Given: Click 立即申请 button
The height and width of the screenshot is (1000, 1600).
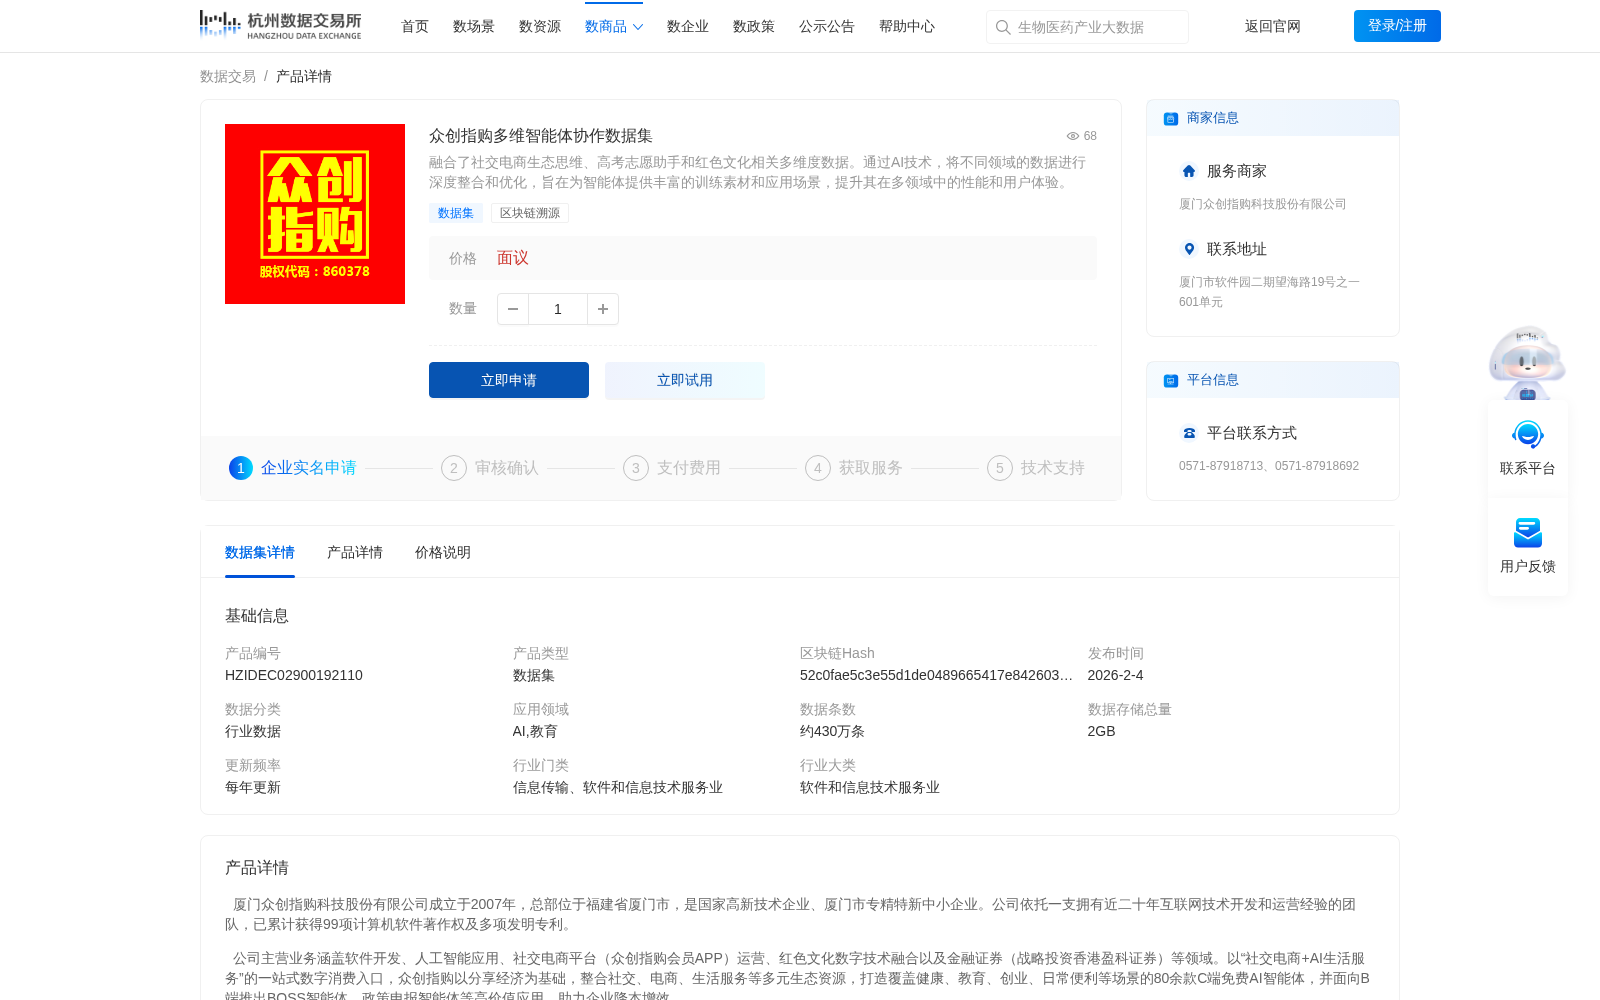Looking at the screenshot, I should click(509, 380).
